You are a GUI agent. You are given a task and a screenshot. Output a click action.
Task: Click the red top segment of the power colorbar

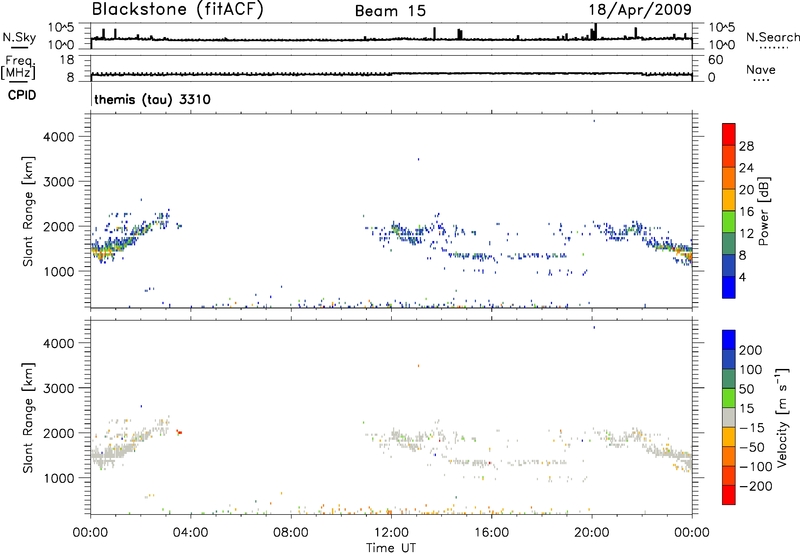729,134
